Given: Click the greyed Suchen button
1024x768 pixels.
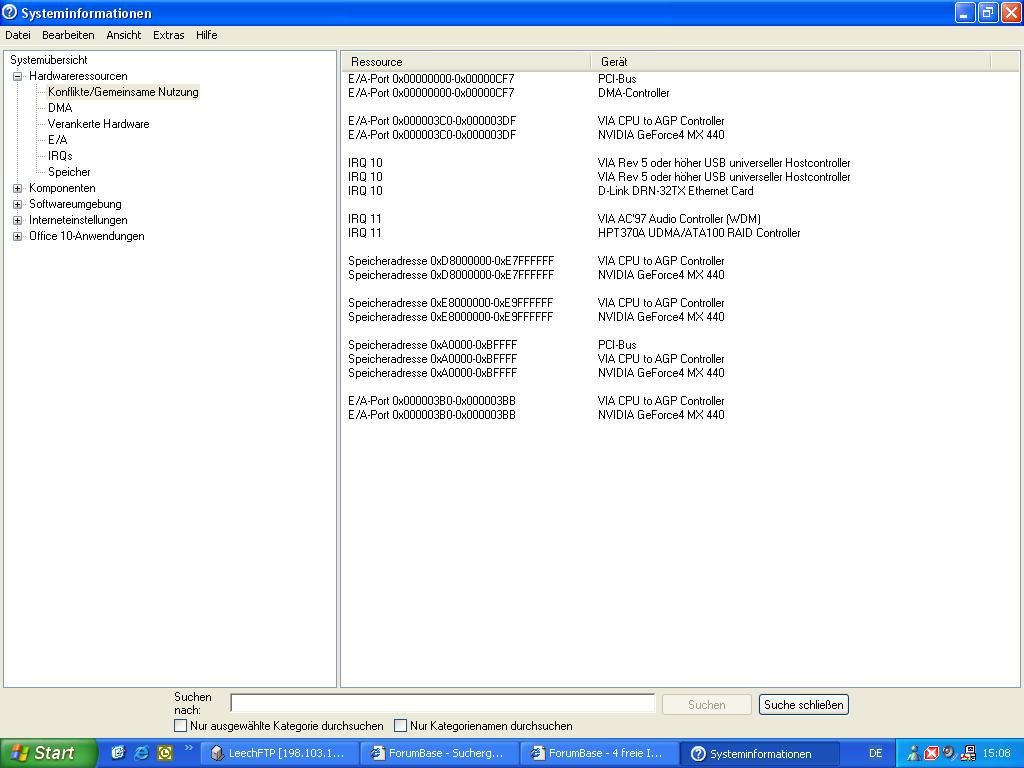Looking at the screenshot, I should pos(707,705).
